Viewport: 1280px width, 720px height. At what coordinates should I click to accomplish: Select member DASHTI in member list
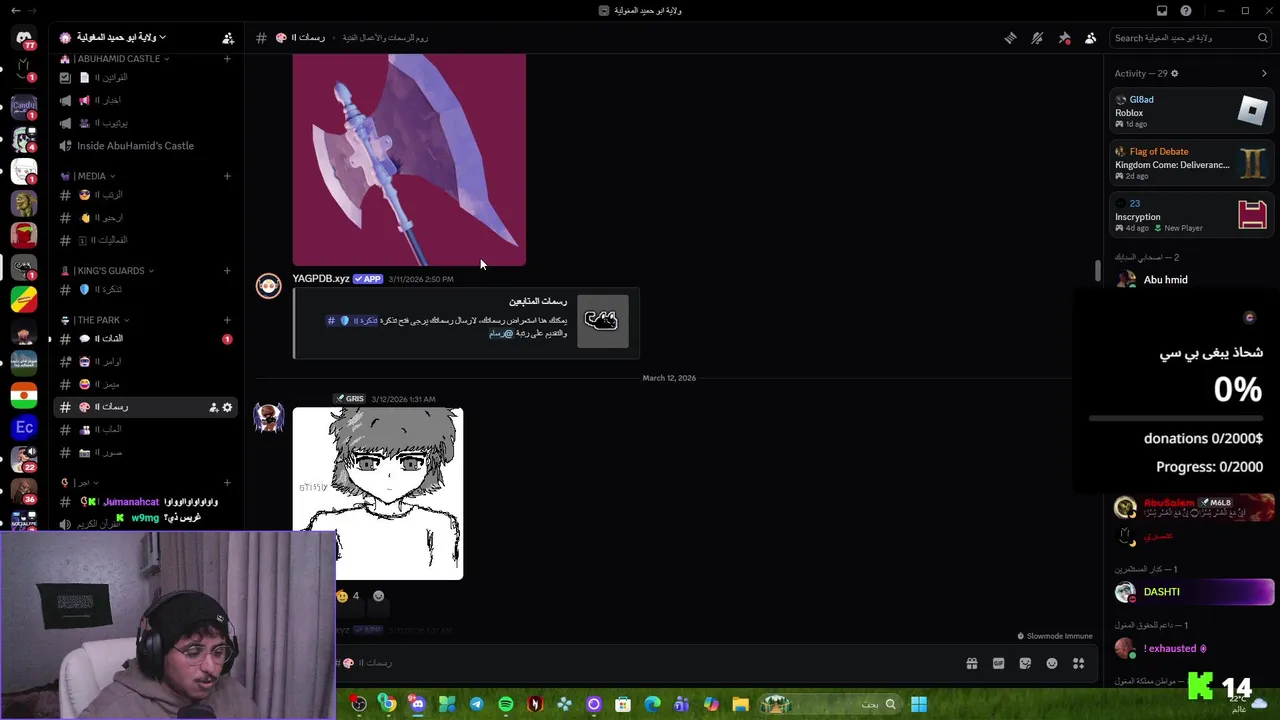click(1192, 592)
